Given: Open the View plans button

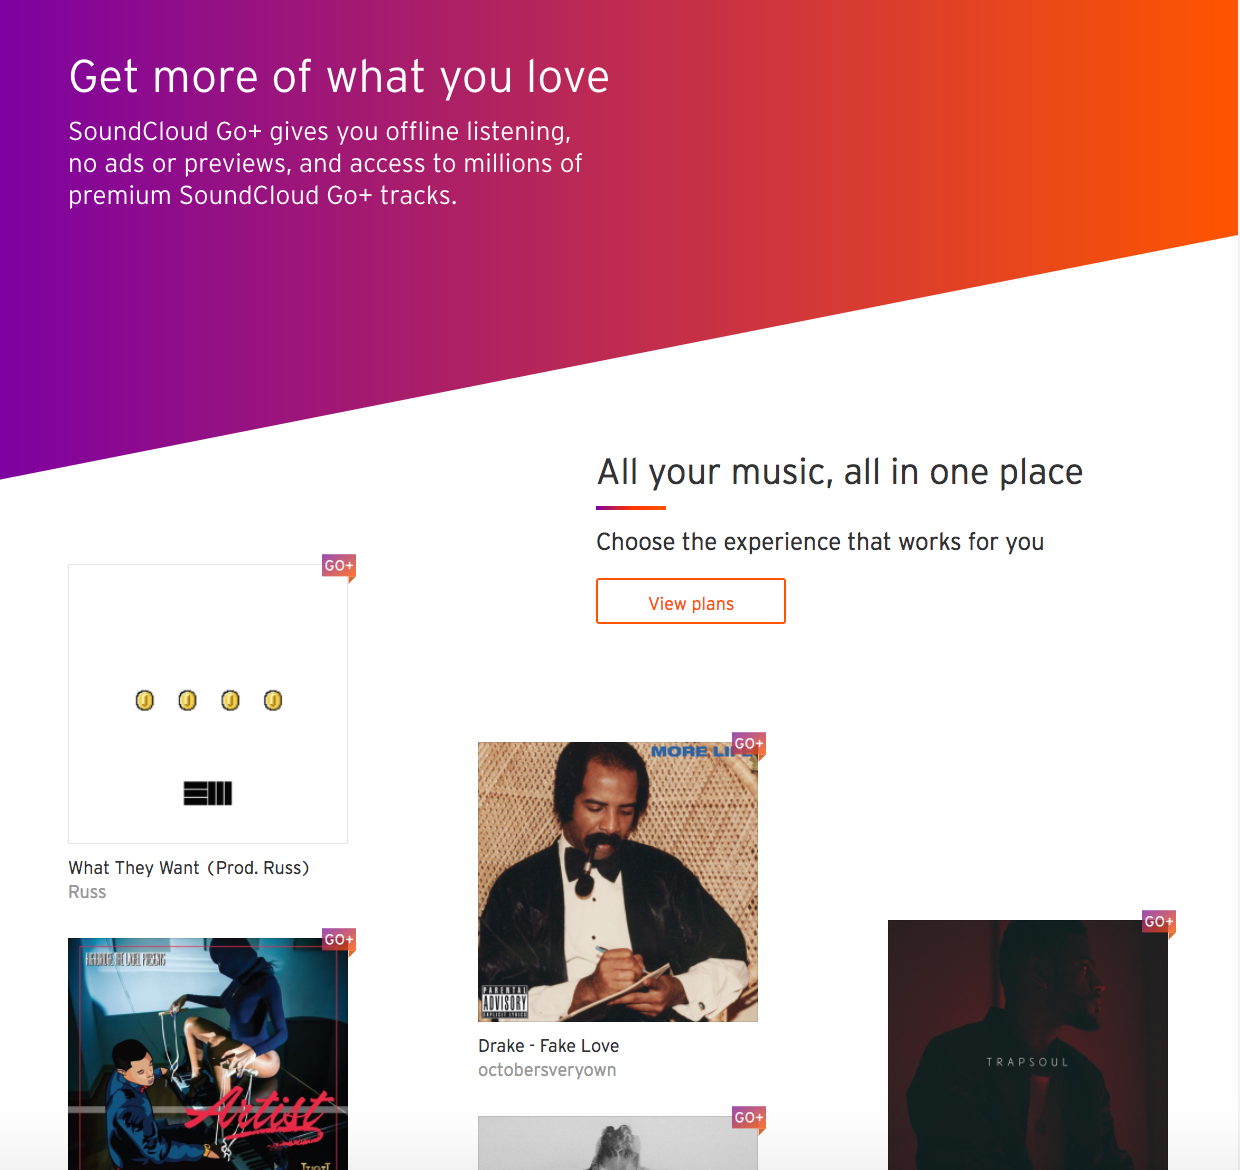Looking at the screenshot, I should 691,601.
